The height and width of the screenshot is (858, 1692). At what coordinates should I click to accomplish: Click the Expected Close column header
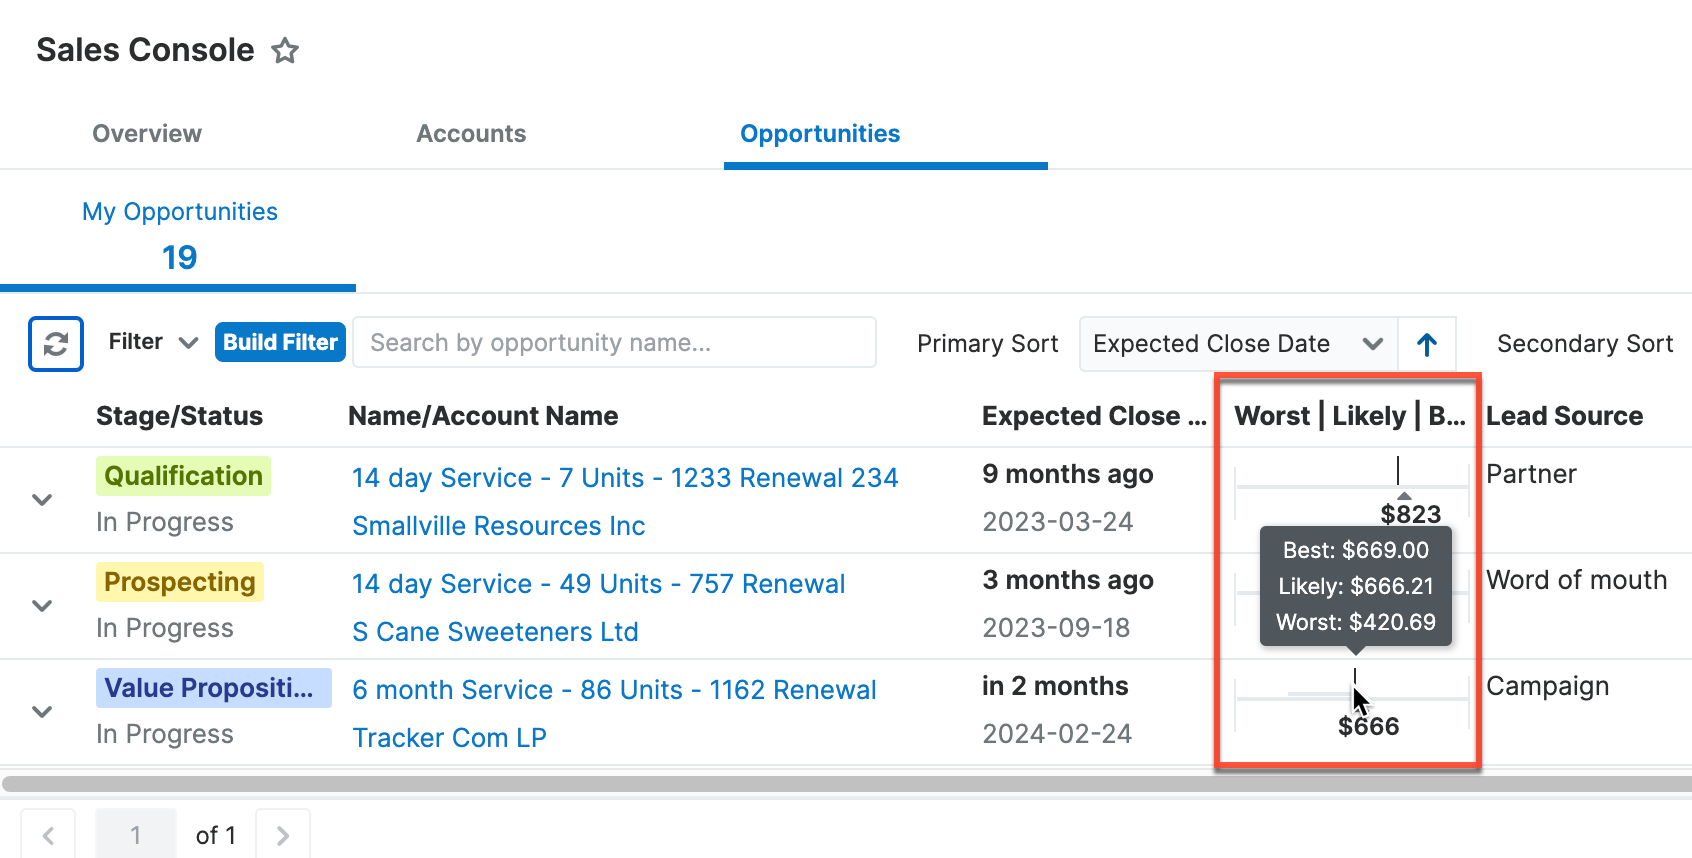(1094, 416)
